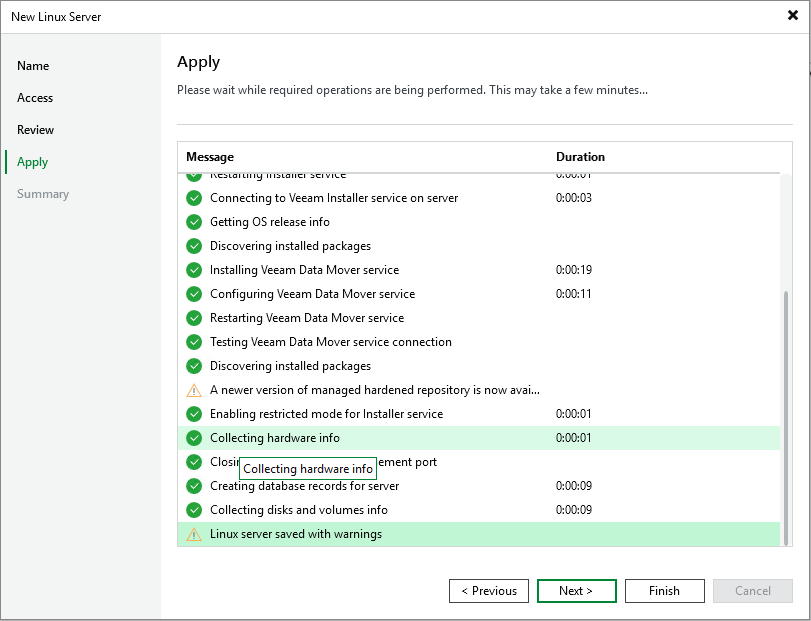Click the Message column header
Screen dimensions: 811x621
[x=210, y=157]
